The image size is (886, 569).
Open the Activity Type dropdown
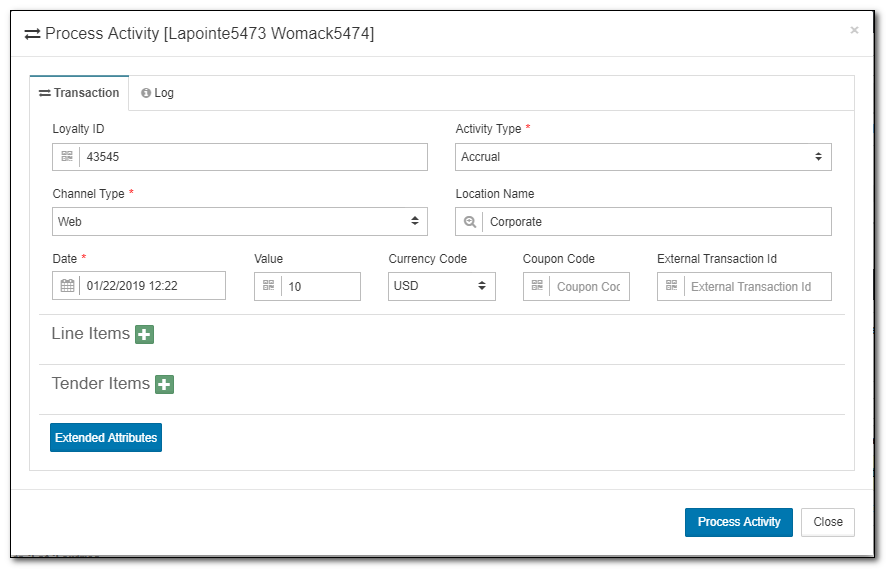[x=642, y=157]
